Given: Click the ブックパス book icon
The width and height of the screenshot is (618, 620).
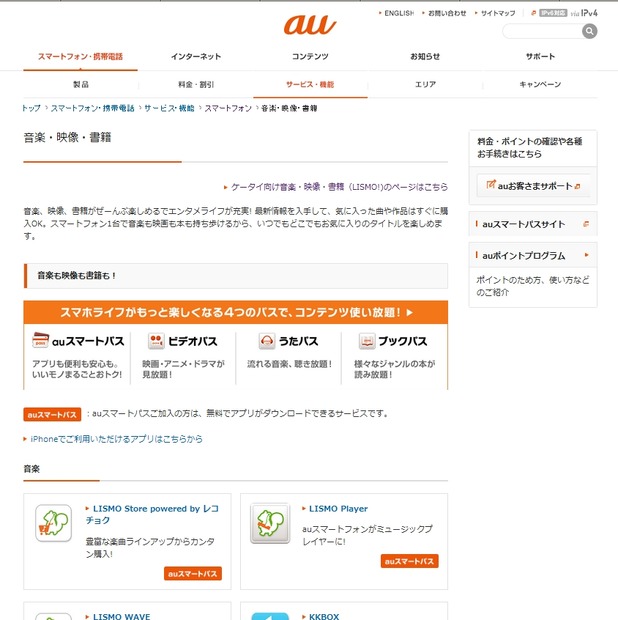Looking at the screenshot, I should pyautogui.click(x=367, y=341).
